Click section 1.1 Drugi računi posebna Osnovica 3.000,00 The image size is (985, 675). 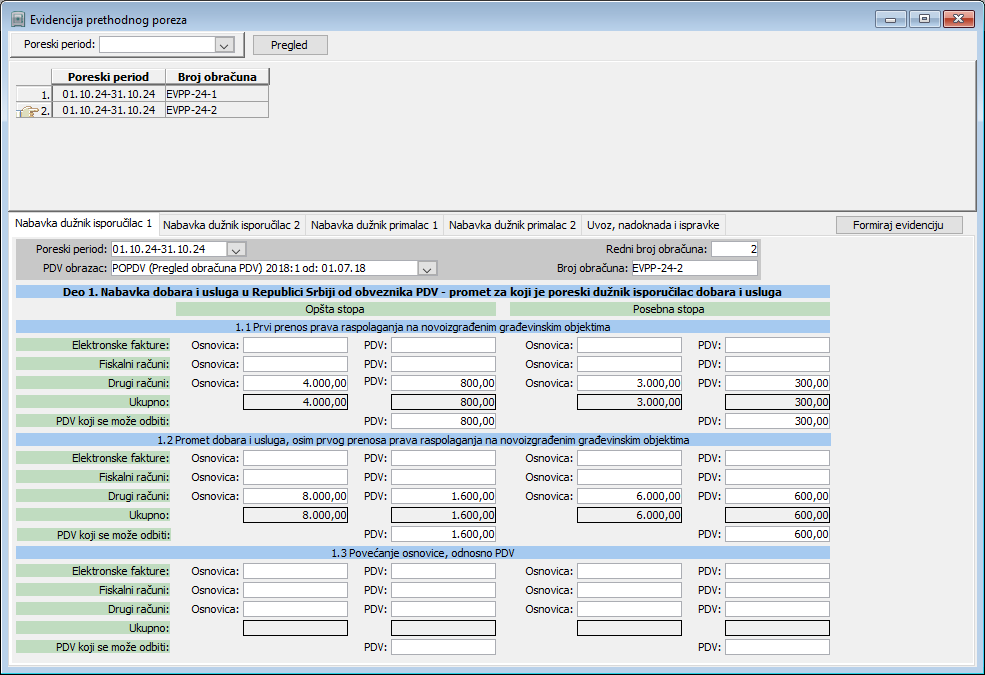tap(629, 383)
